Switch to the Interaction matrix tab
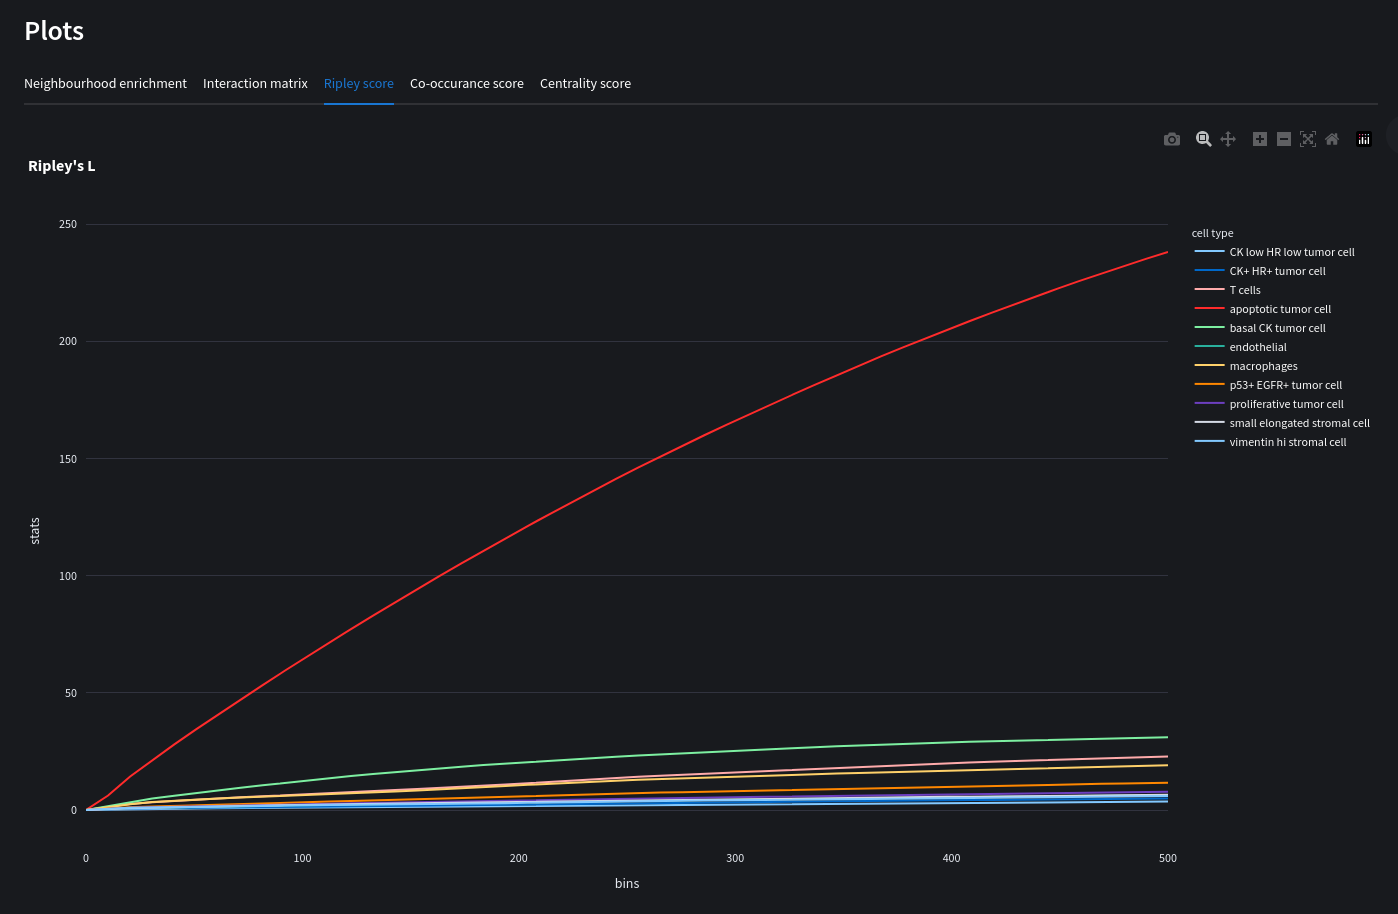The image size is (1398, 914). coord(255,84)
